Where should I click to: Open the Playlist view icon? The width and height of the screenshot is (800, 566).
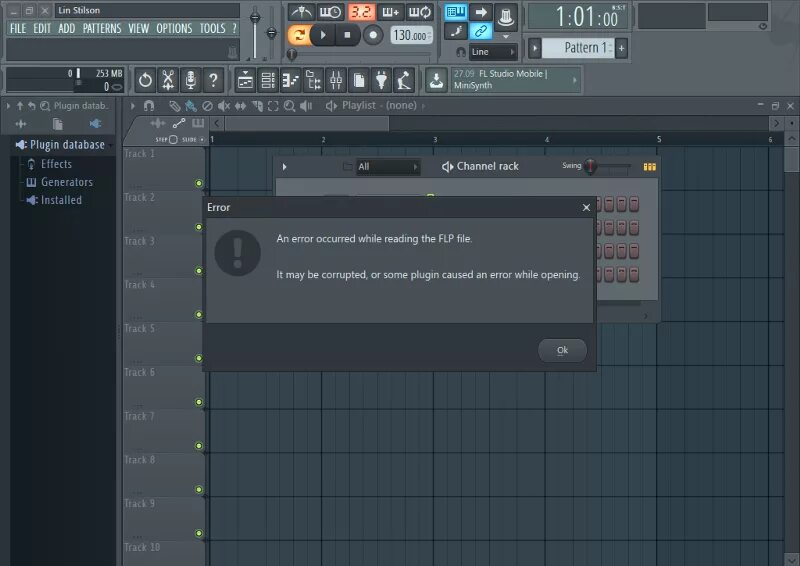tap(245, 80)
